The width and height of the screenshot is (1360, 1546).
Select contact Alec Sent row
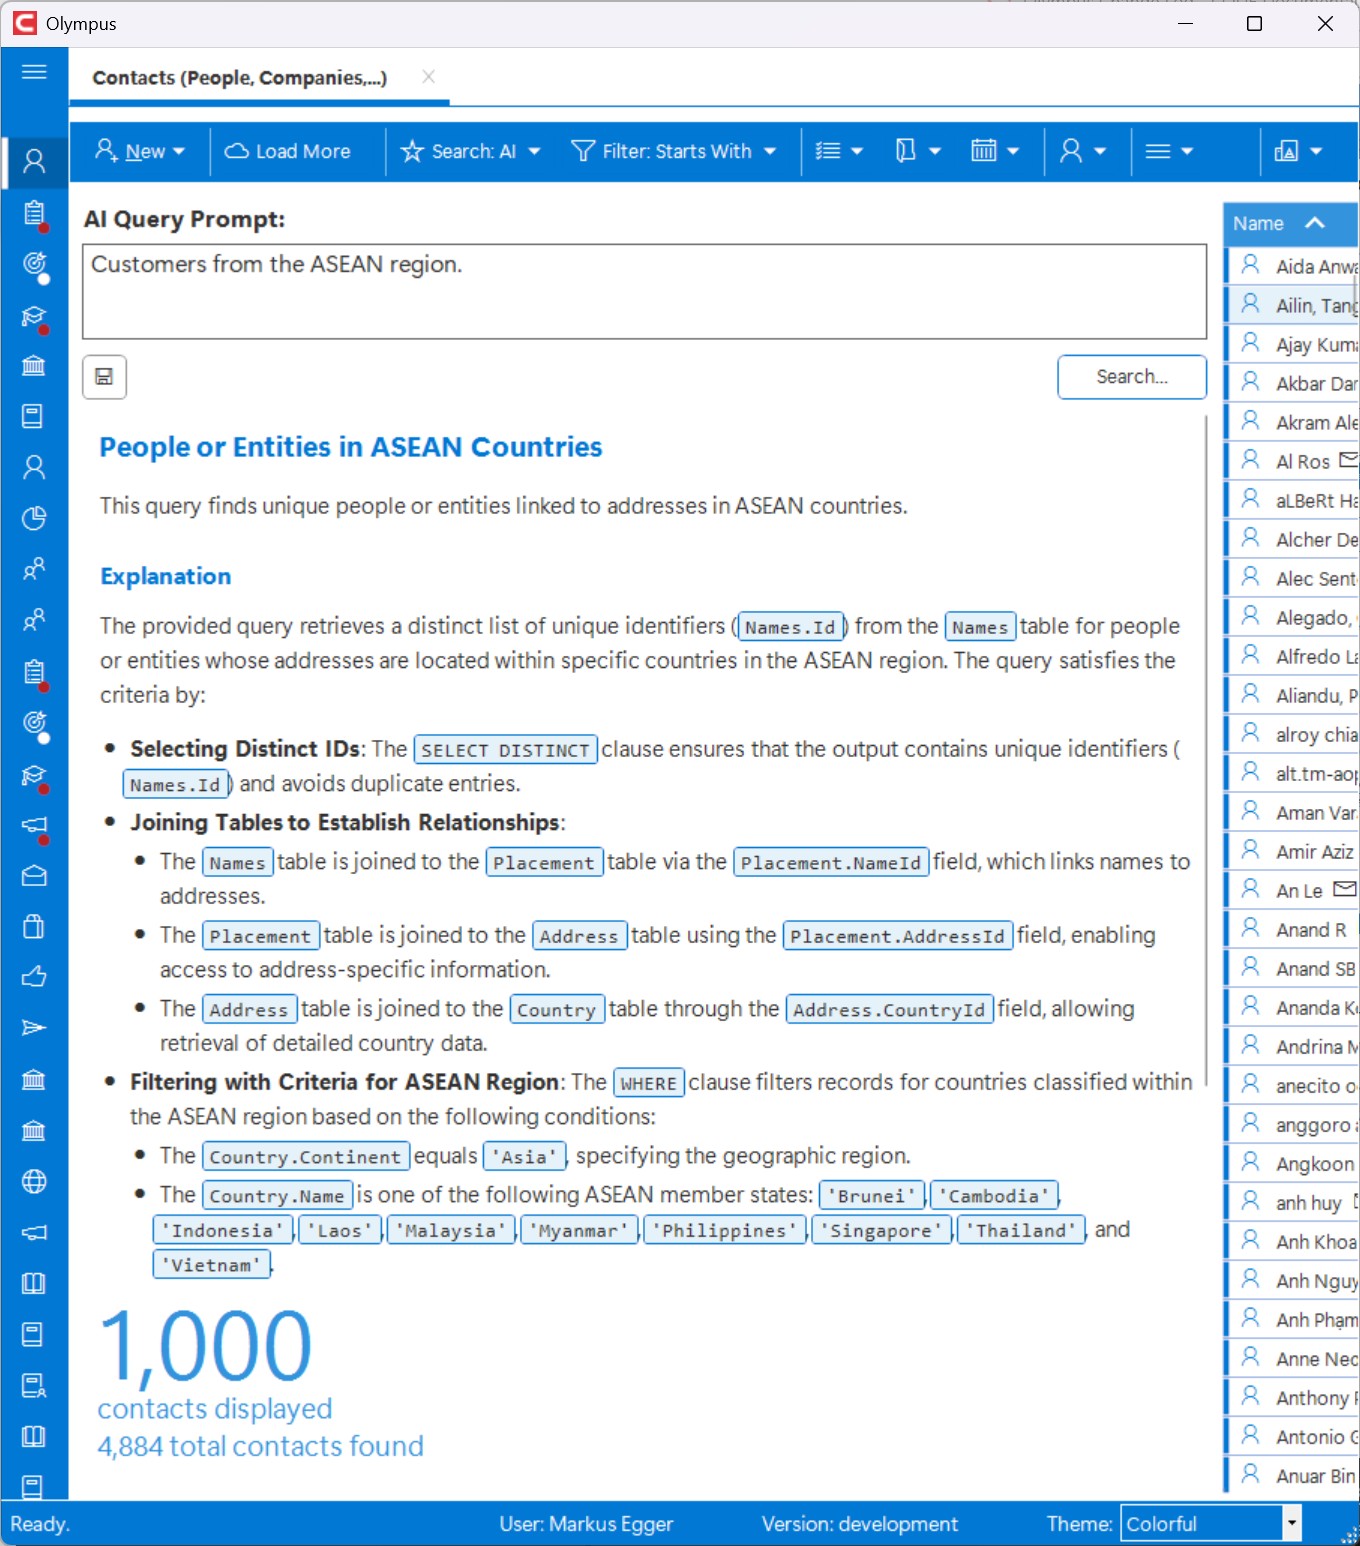coord(1292,578)
